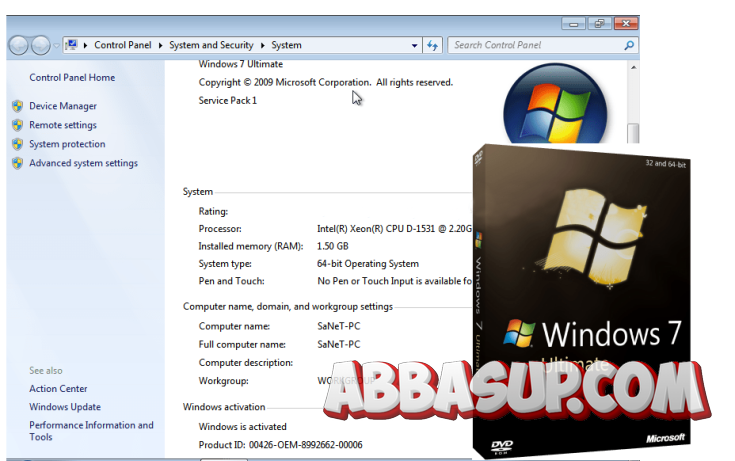Click scrollbar up arrow
Screen dimensions: 735x461
(x=633, y=68)
